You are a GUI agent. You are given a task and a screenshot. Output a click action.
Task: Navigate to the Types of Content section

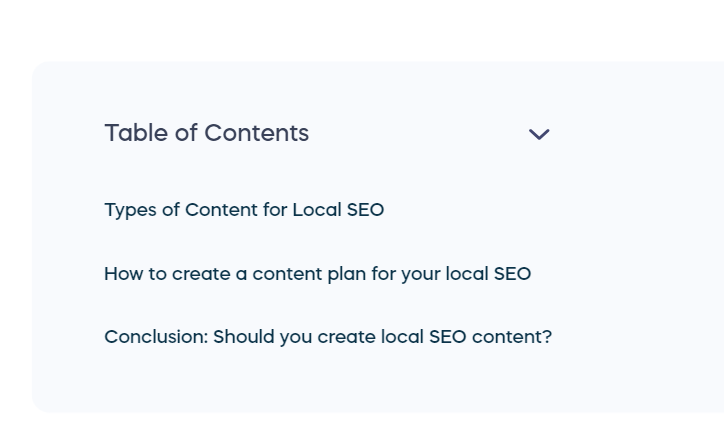(x=244, y=210)
